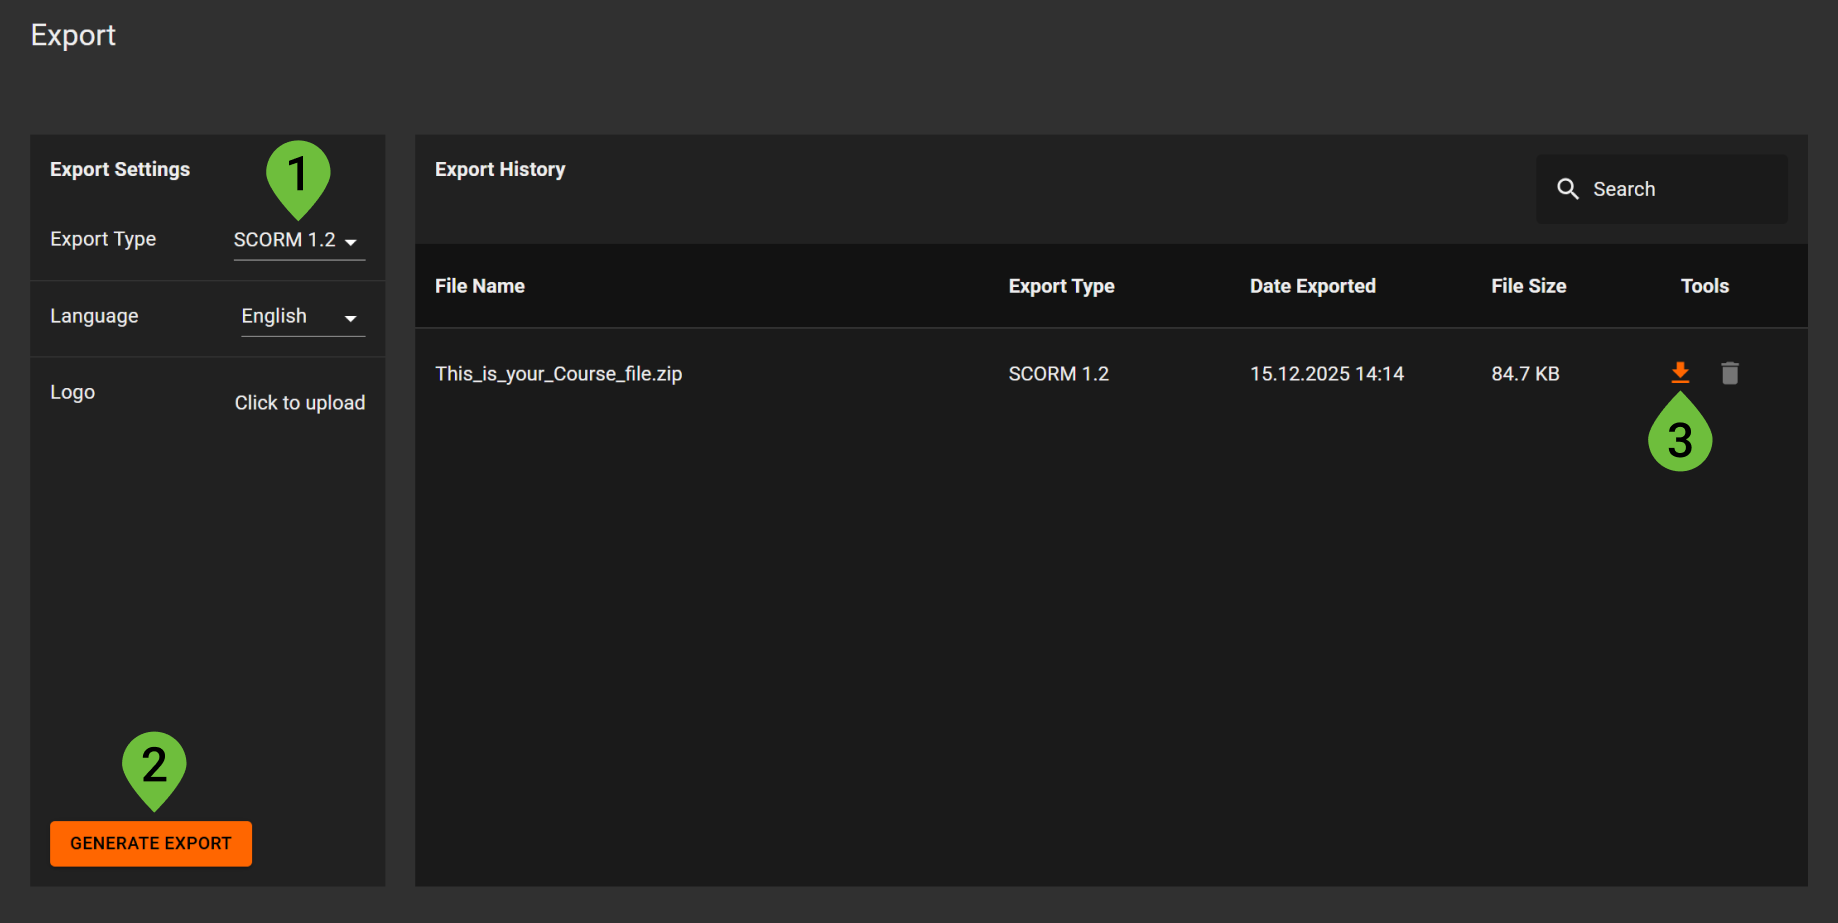Screen dimensions: 1838x923
Task: Delete the export using the trash icon
Action: [1730, 373]
